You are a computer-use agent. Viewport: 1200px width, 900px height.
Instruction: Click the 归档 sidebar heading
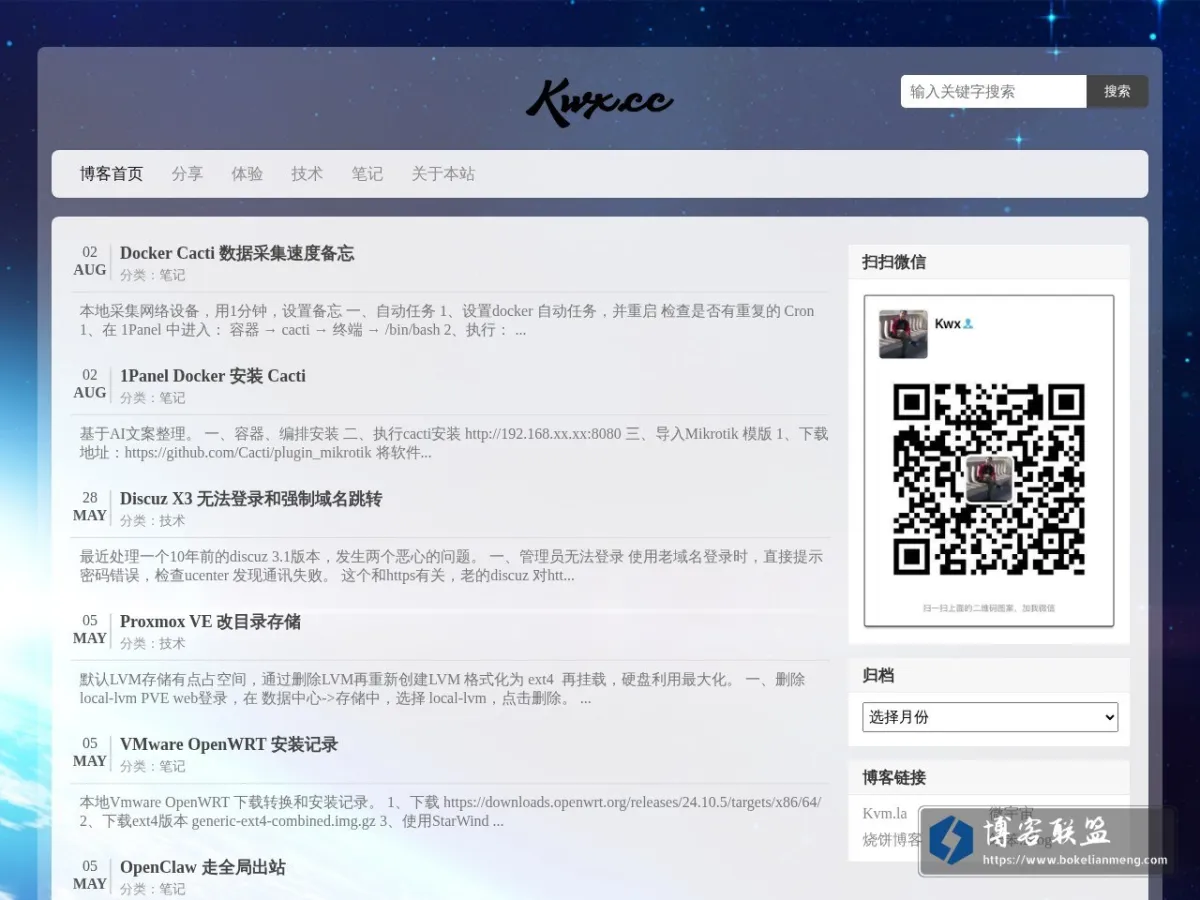pyautogui.click(x=878, y=676)
